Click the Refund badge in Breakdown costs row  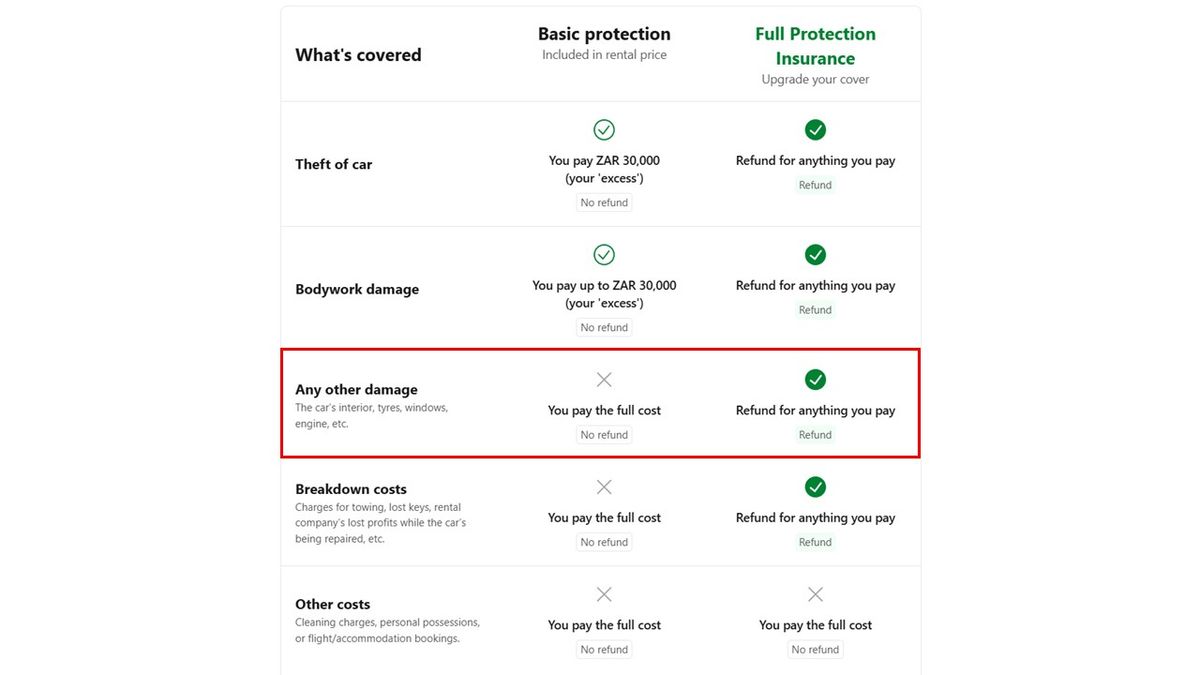[x=815, y=542]
